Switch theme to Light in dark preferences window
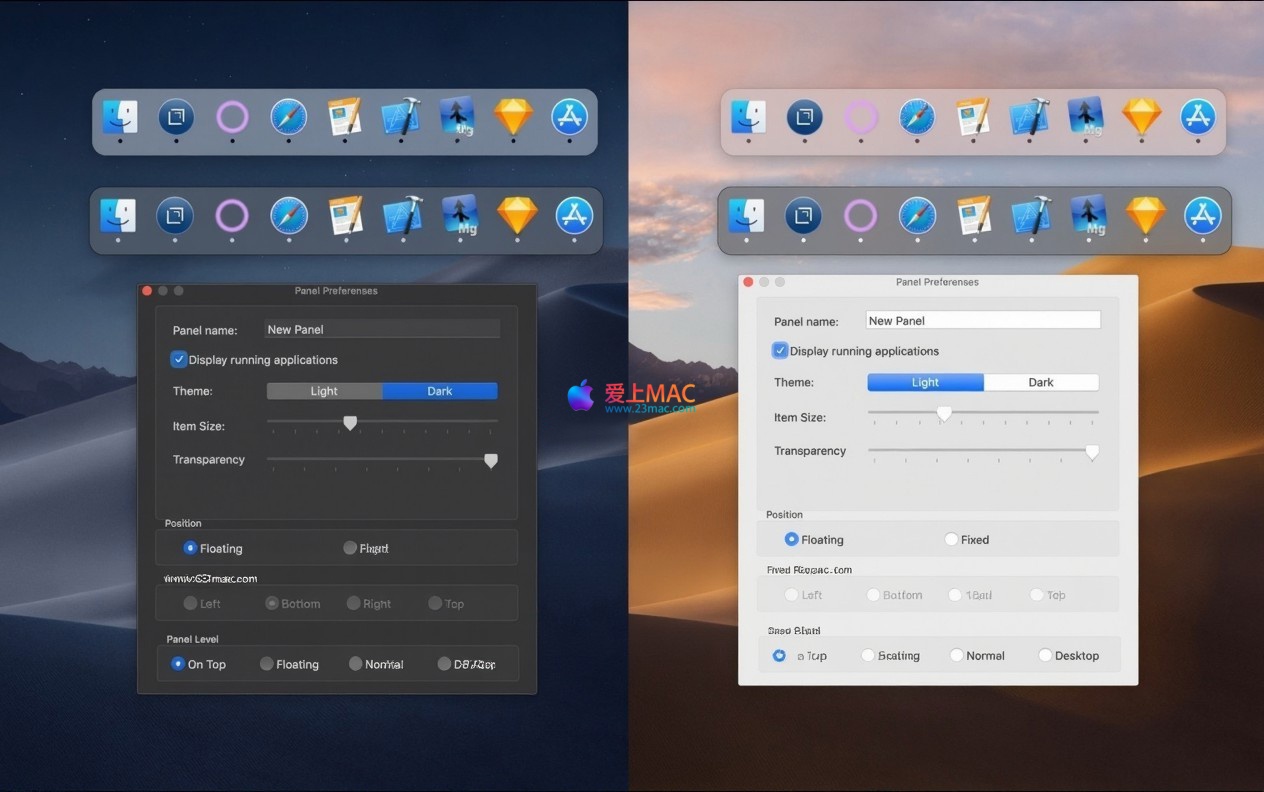Image resolution: width=1264 pixels, height=792 pixels. click(324, 391)
